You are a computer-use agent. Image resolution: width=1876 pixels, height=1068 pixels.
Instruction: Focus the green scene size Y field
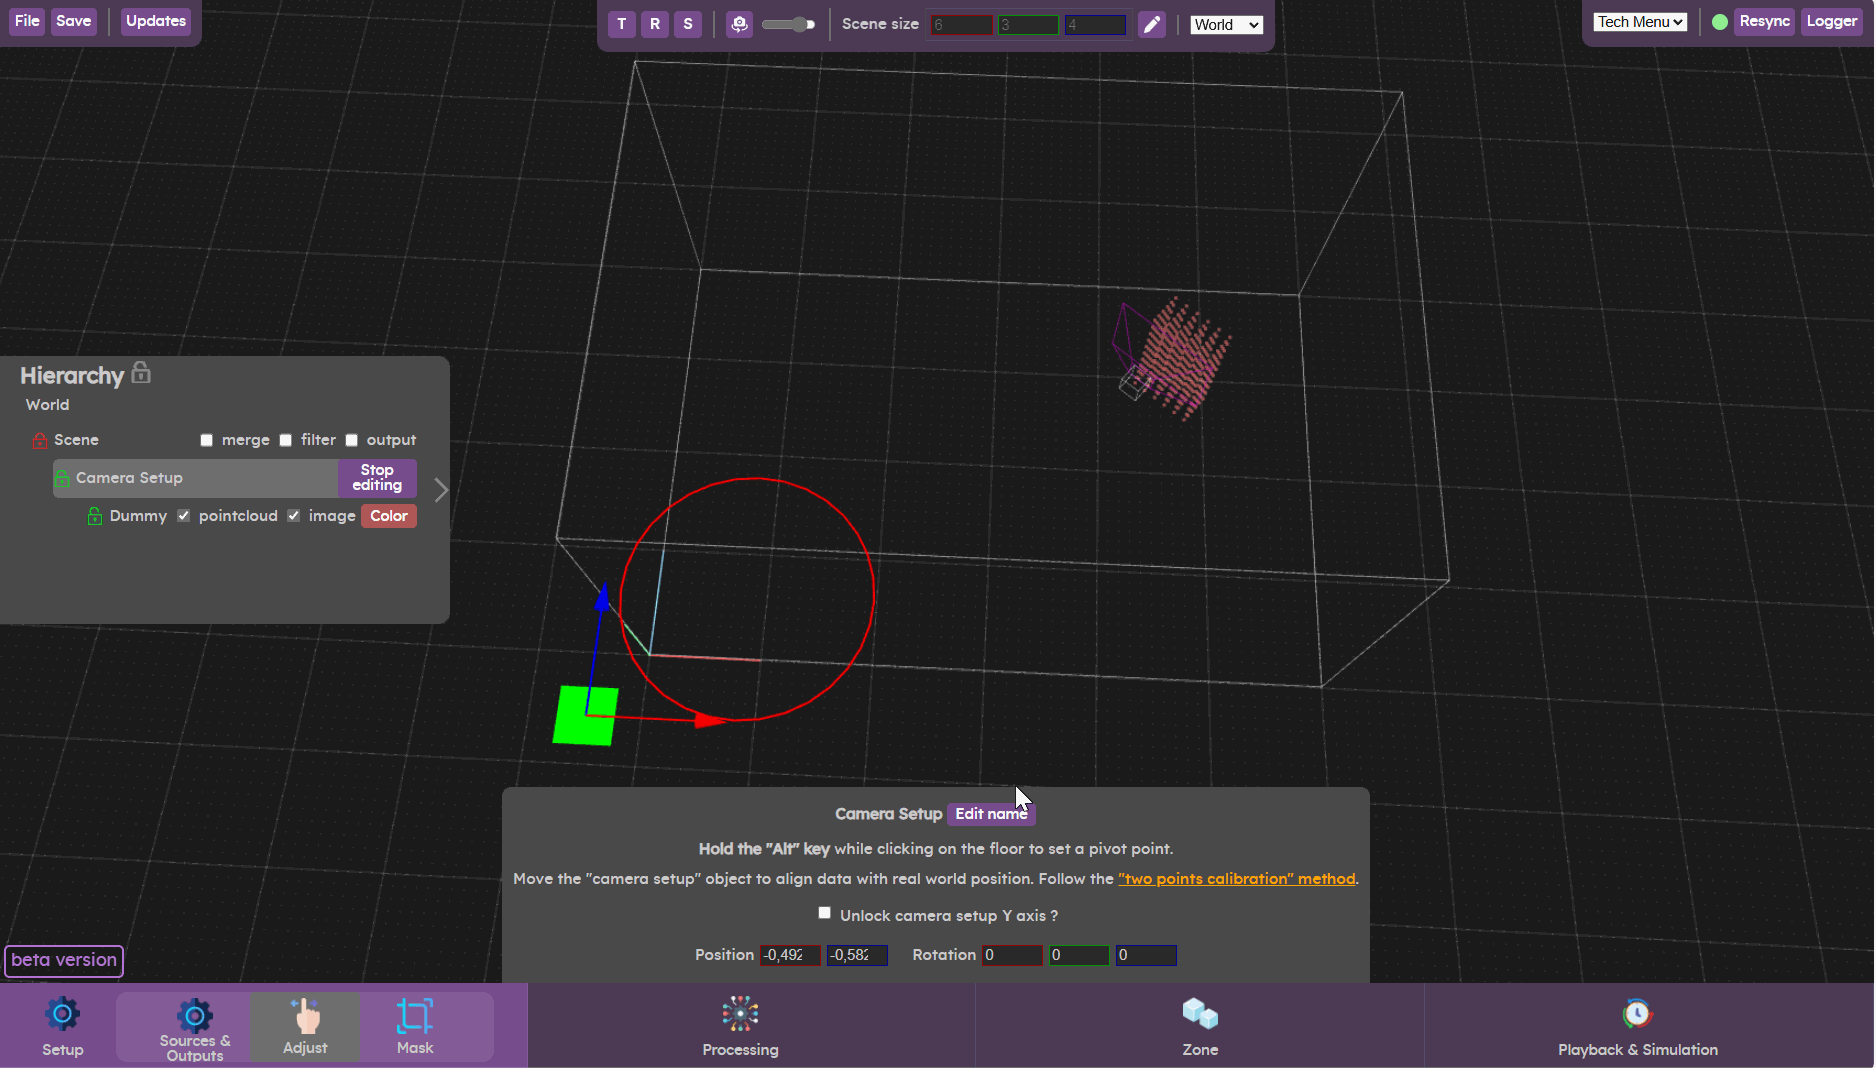click(1028, 25)
